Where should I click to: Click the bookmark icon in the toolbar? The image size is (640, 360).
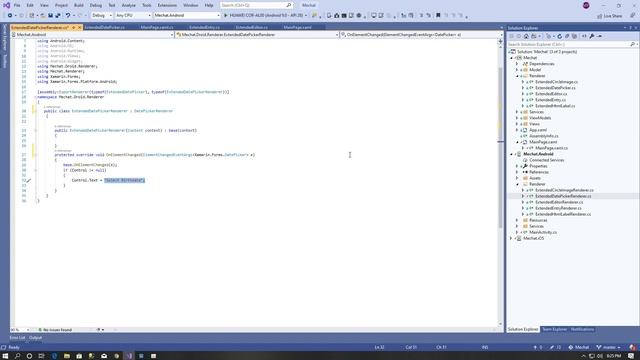pyautogui.click(x=438, y=16)
